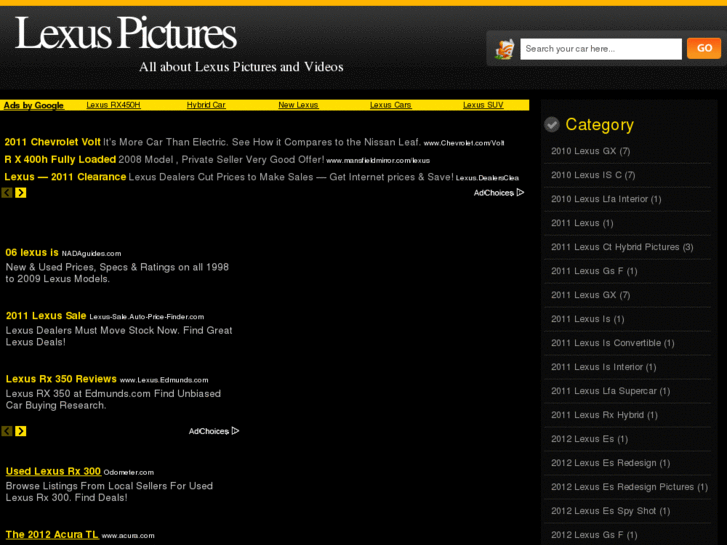Click the car search icon beside the search box
Screen dimensions: 727x545
coord(504,49)
